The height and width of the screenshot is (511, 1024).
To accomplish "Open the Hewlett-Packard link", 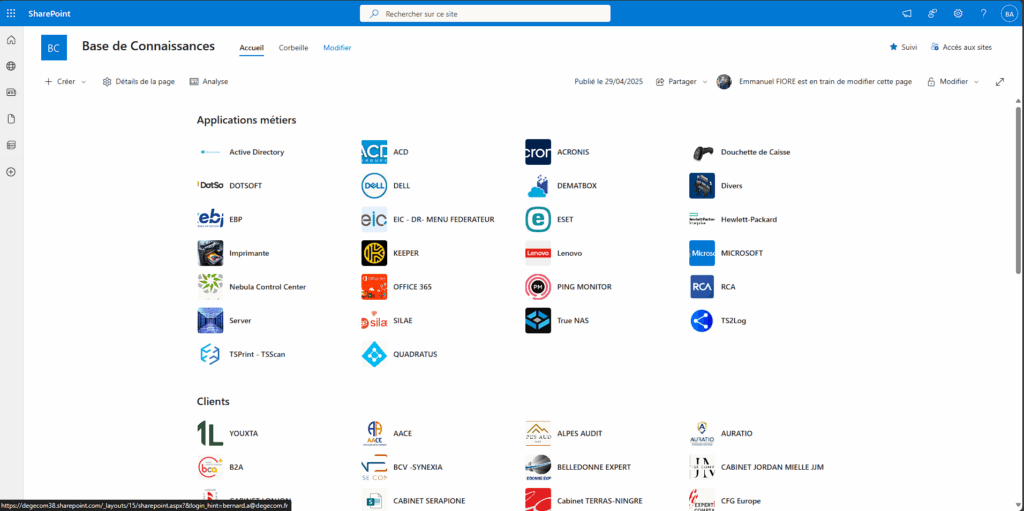I will click(x=749, y=220).
